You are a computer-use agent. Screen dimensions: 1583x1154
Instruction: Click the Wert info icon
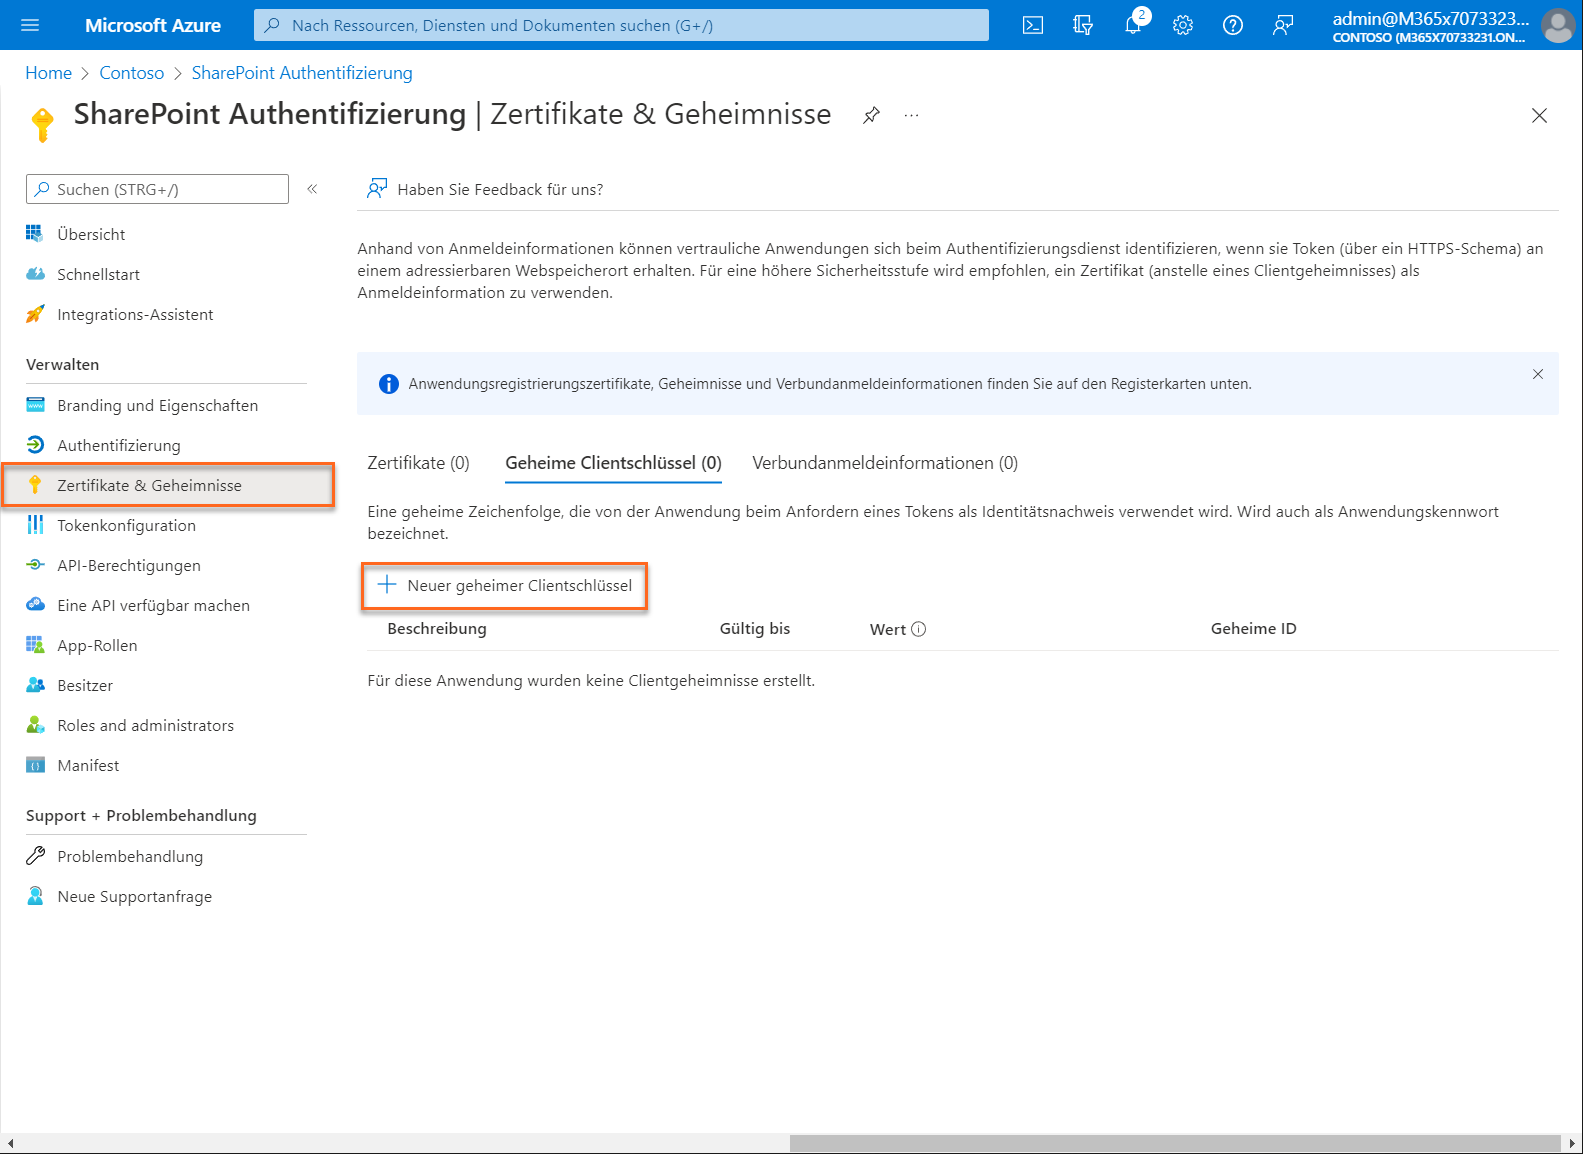click(918, 629)
